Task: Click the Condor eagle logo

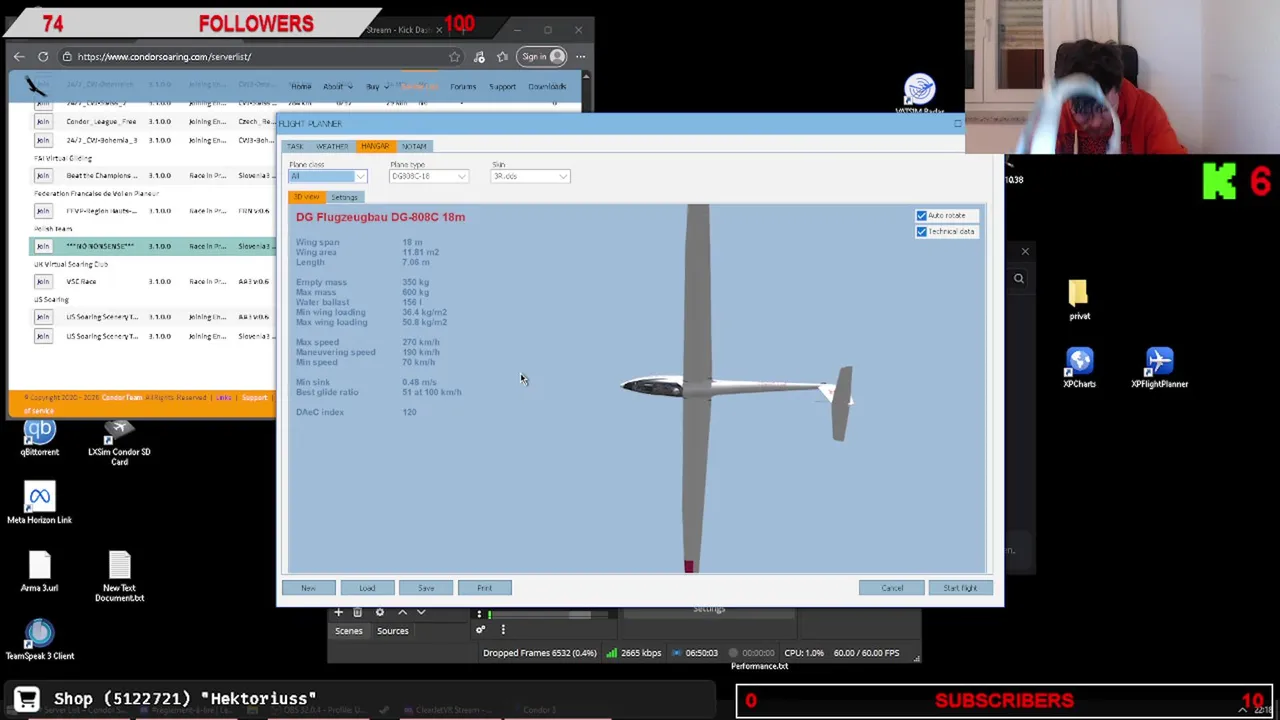Action: [x=37, y=86]
